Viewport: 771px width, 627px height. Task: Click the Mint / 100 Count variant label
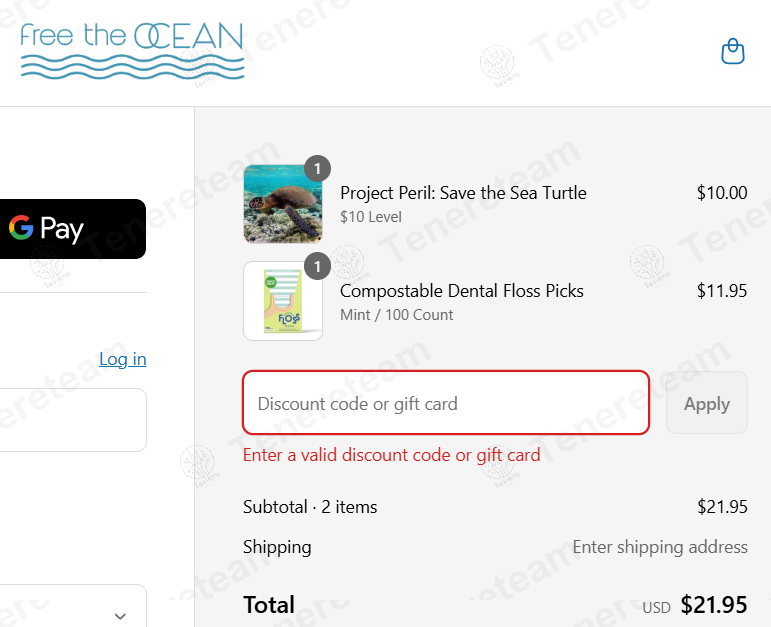click(x=397, y=315)
